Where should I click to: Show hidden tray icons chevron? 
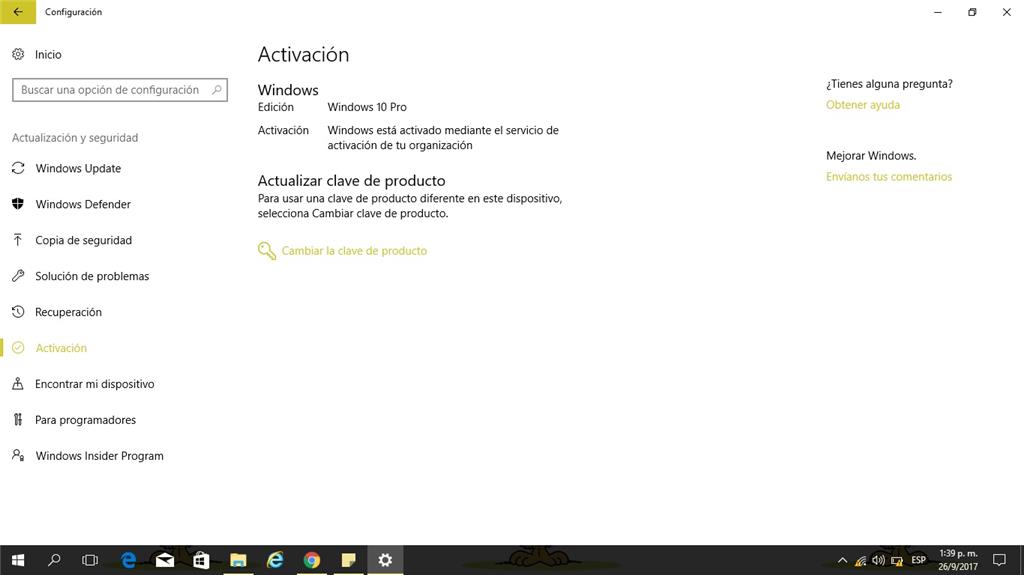tap(842, 560)
